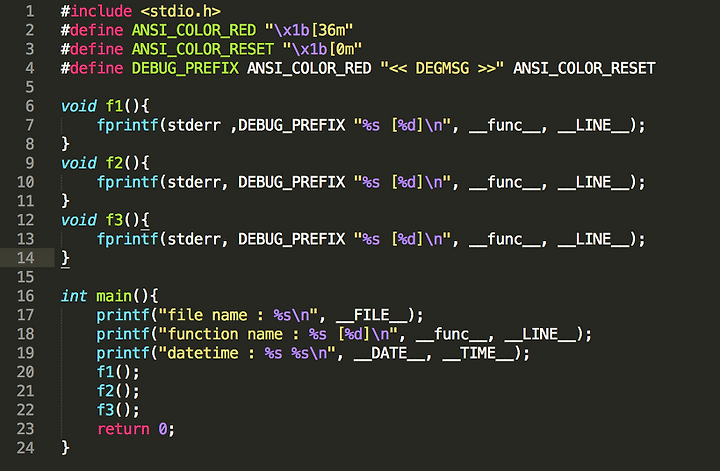Screen dimensions: 720x471
Task: Click the closing brace on line 14
Action: 65,258
